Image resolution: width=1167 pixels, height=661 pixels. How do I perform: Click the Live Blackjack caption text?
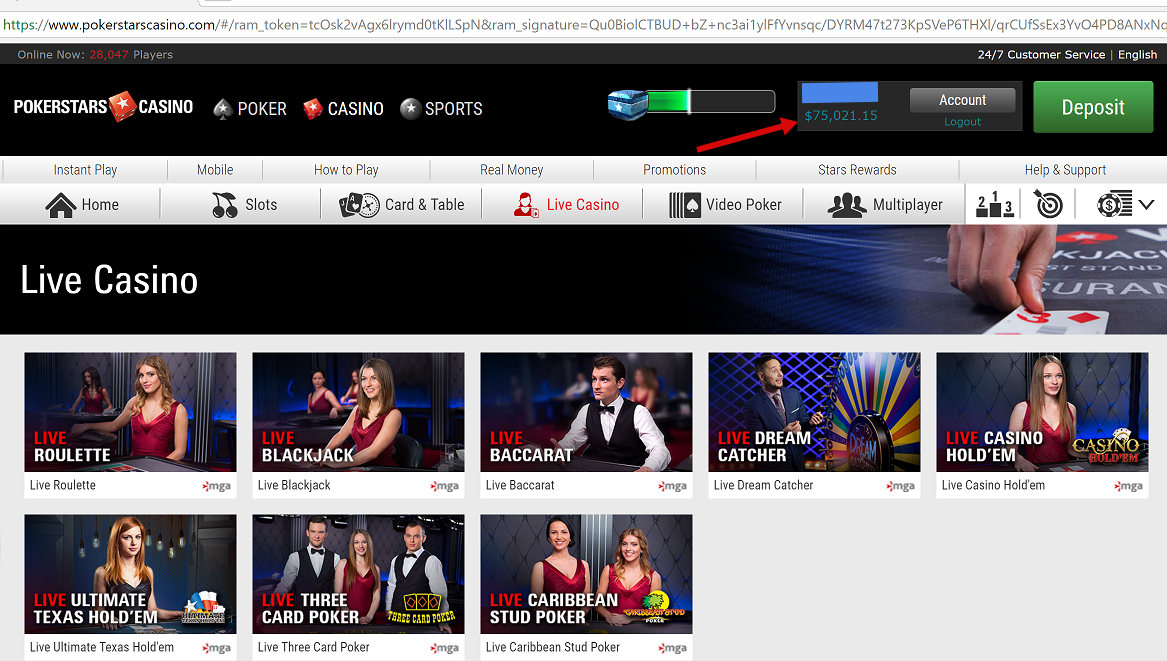(294, 485)
